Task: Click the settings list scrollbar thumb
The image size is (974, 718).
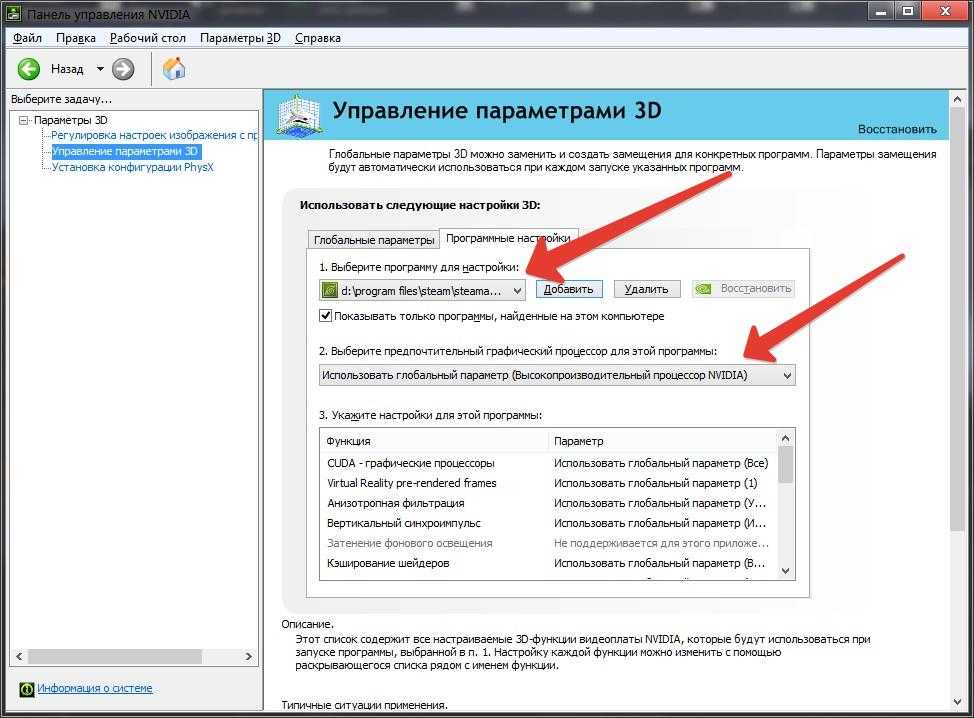Action: coord(785,465)
